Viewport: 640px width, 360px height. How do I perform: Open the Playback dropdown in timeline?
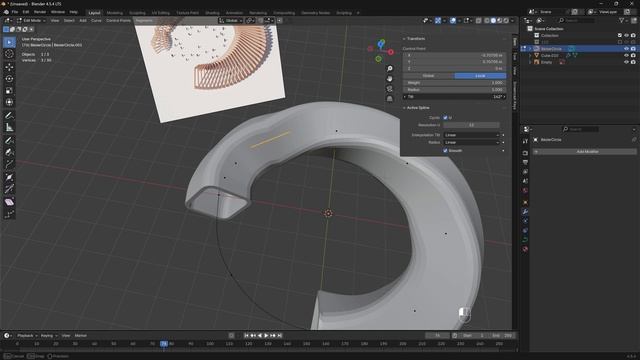point(27,336)
